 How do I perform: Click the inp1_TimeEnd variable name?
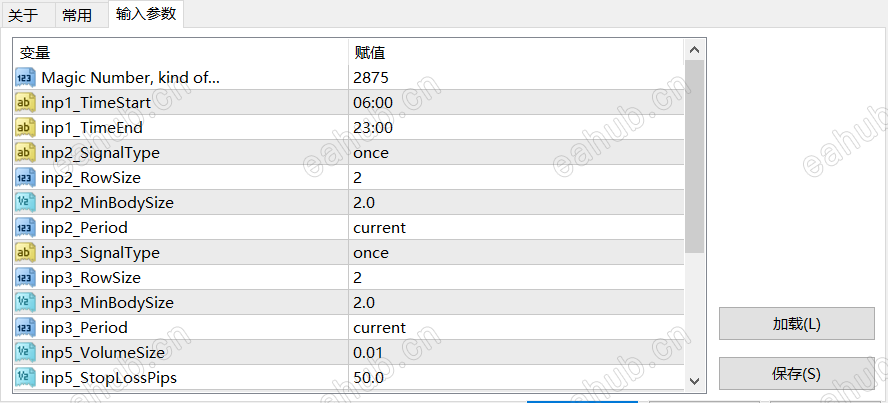point(92,128)
